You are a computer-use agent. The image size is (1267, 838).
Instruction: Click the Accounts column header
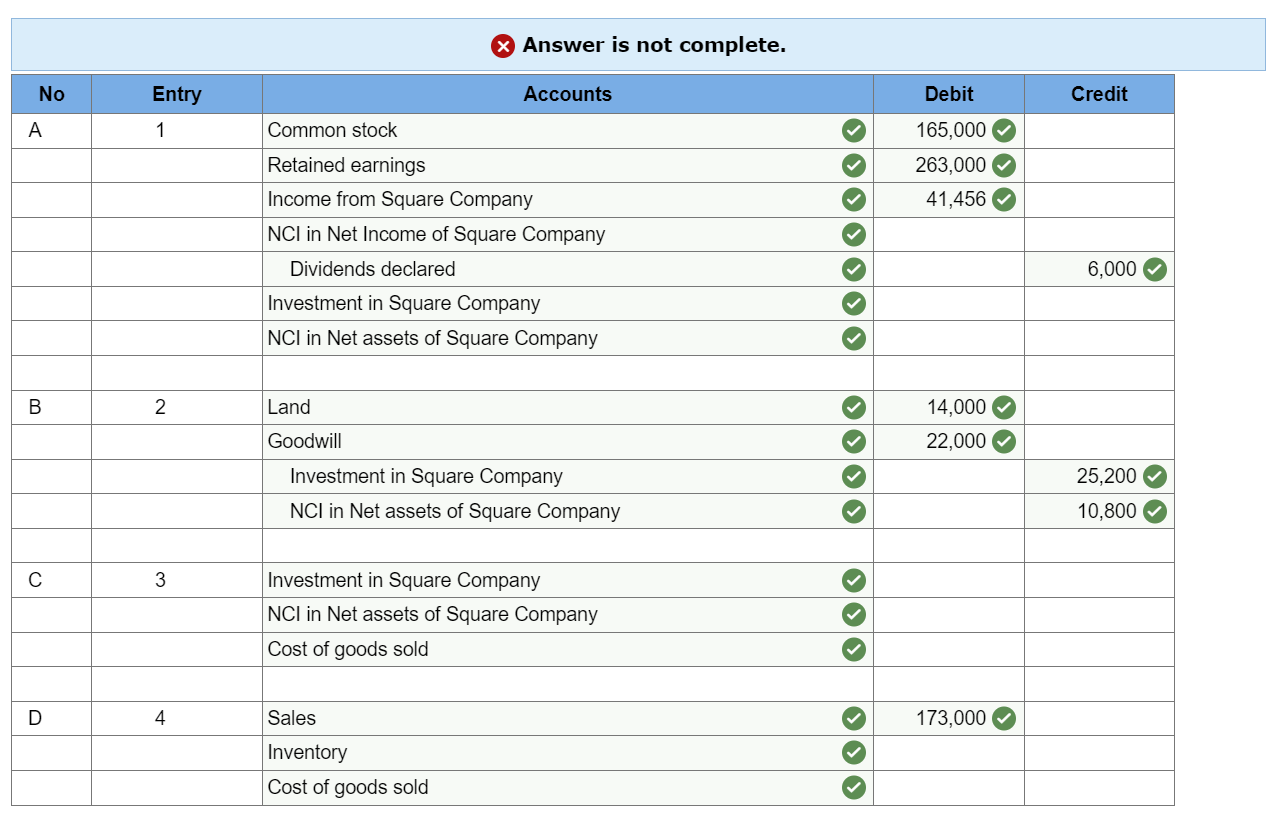point(567,94)
